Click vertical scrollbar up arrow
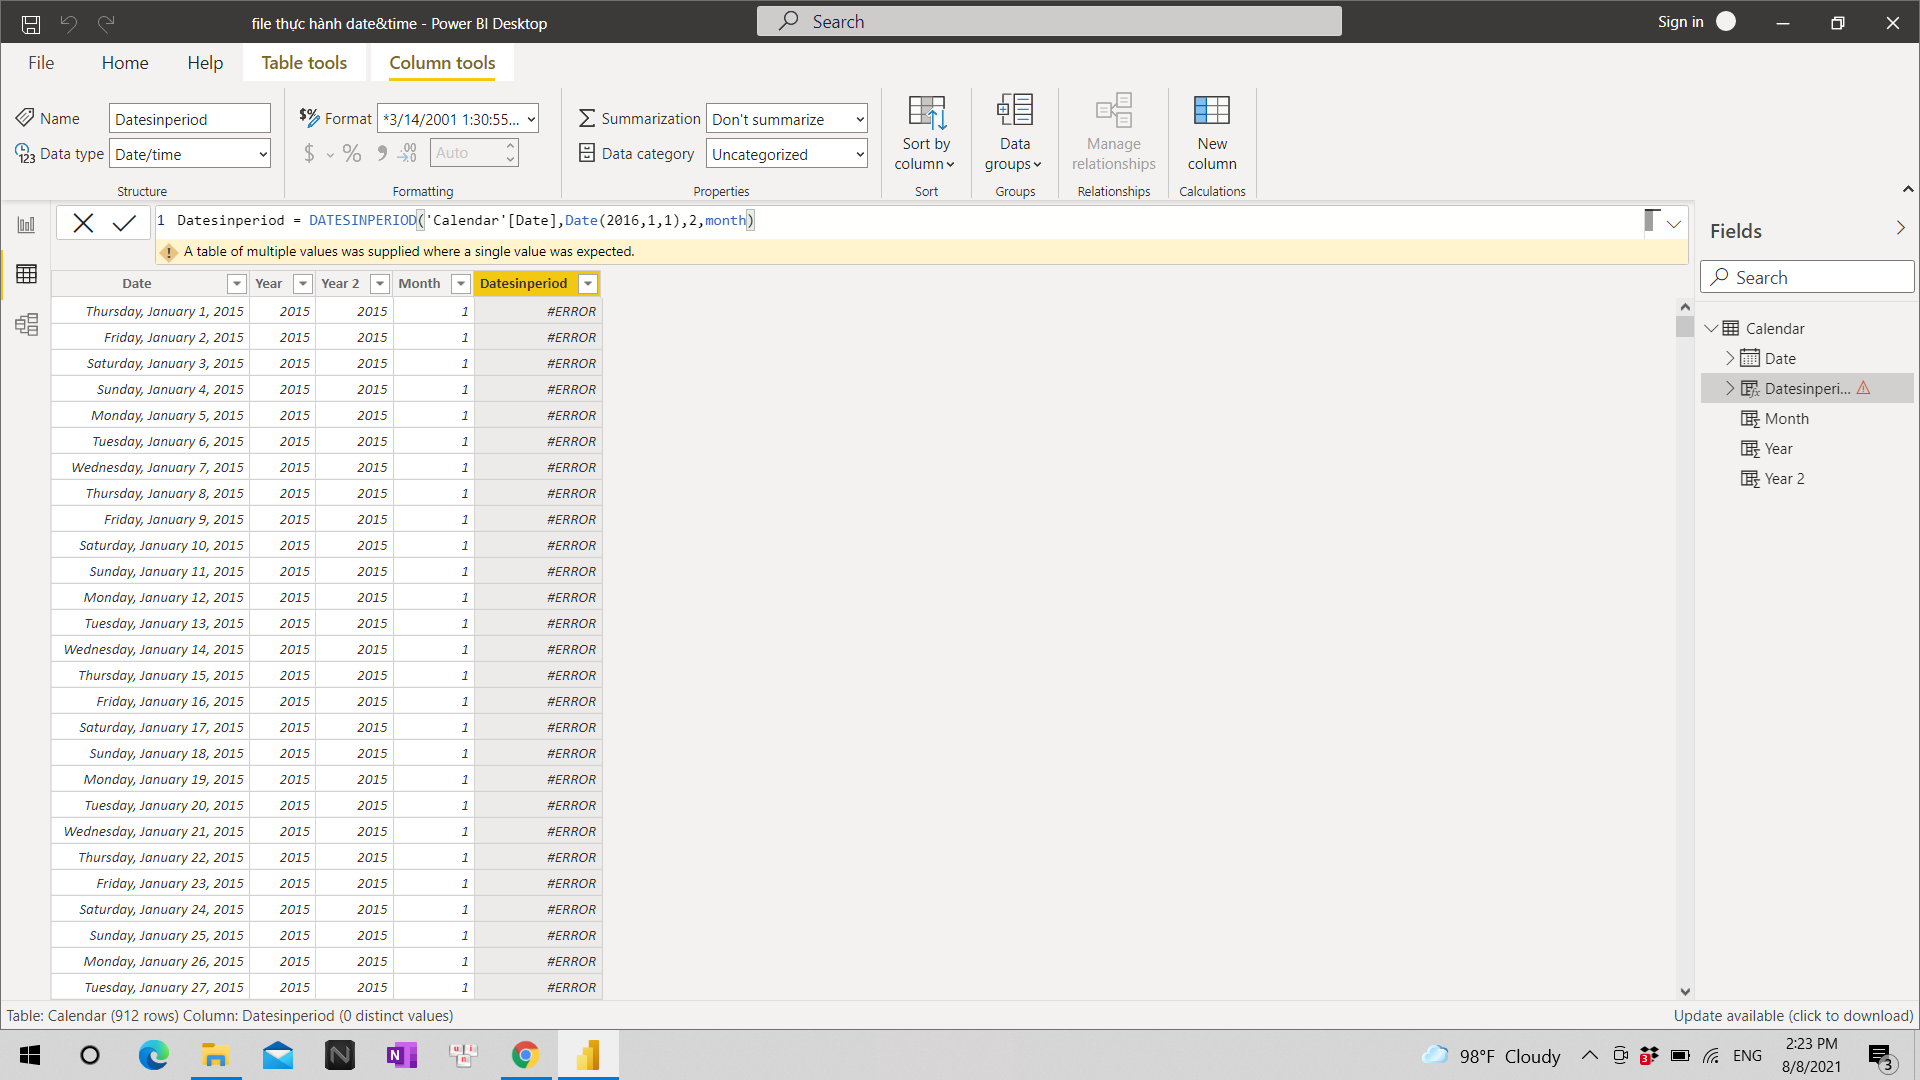 click(x=1685, y=307)
